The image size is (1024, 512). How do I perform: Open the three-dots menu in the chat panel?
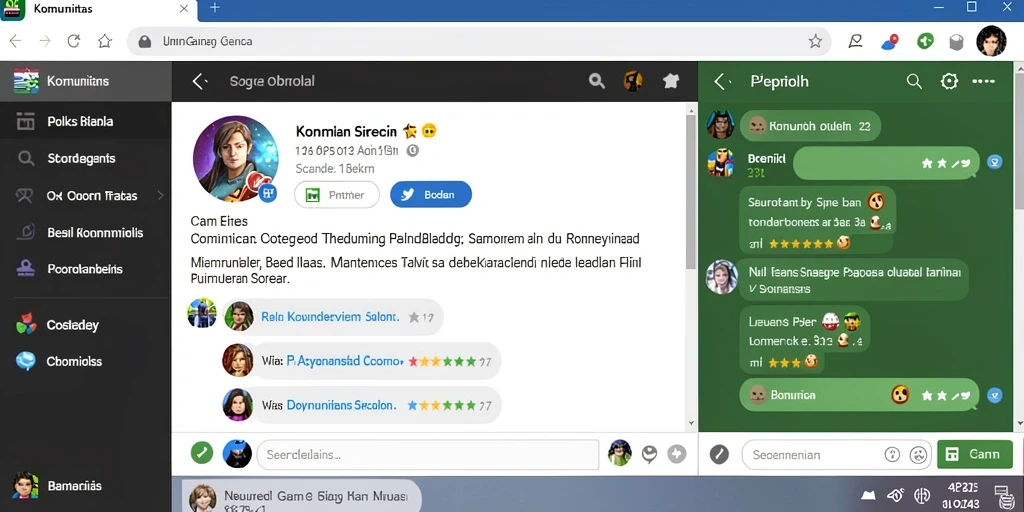(983, 81)
